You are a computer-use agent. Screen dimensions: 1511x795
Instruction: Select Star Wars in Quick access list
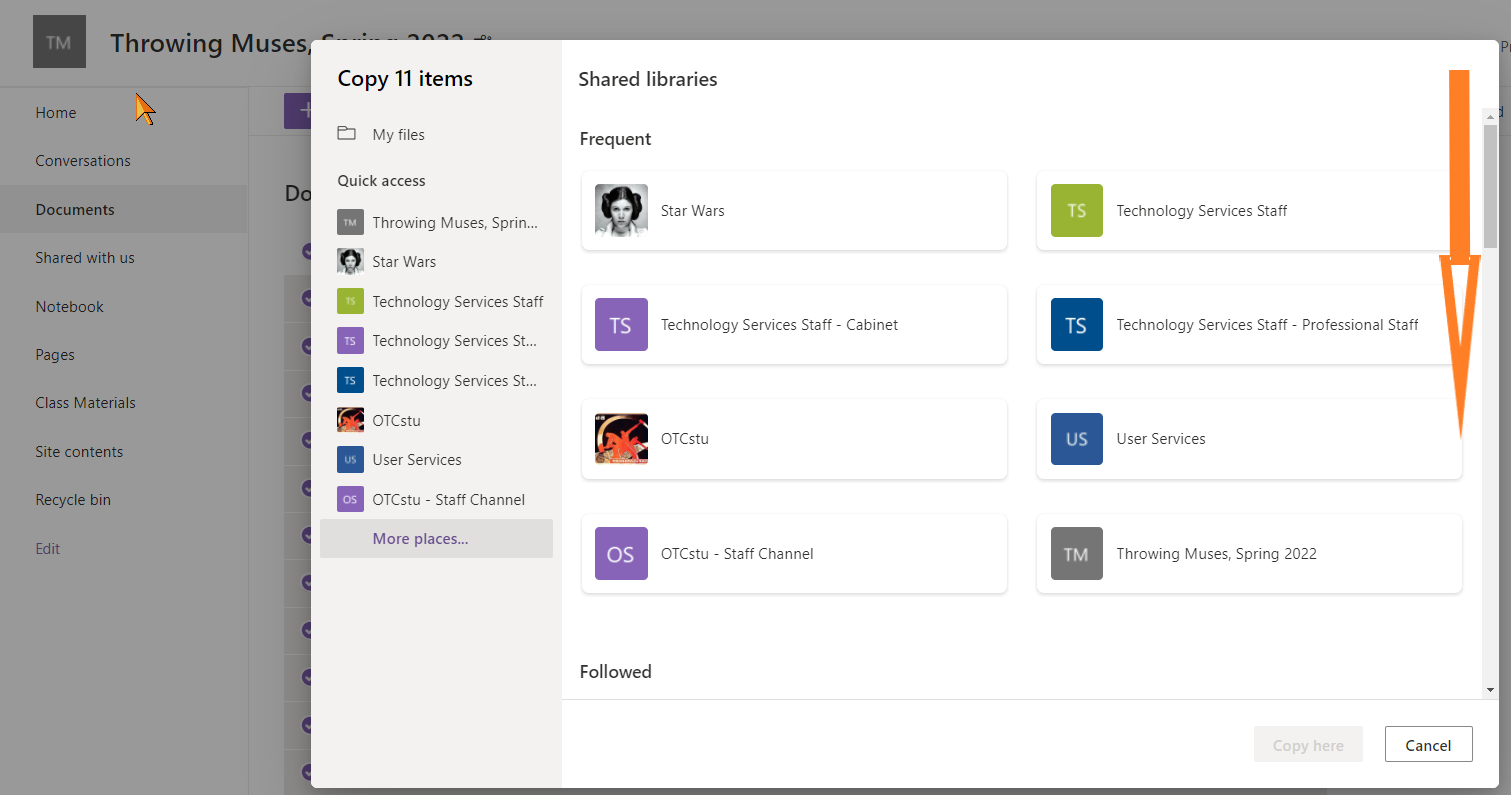point(436,262)
